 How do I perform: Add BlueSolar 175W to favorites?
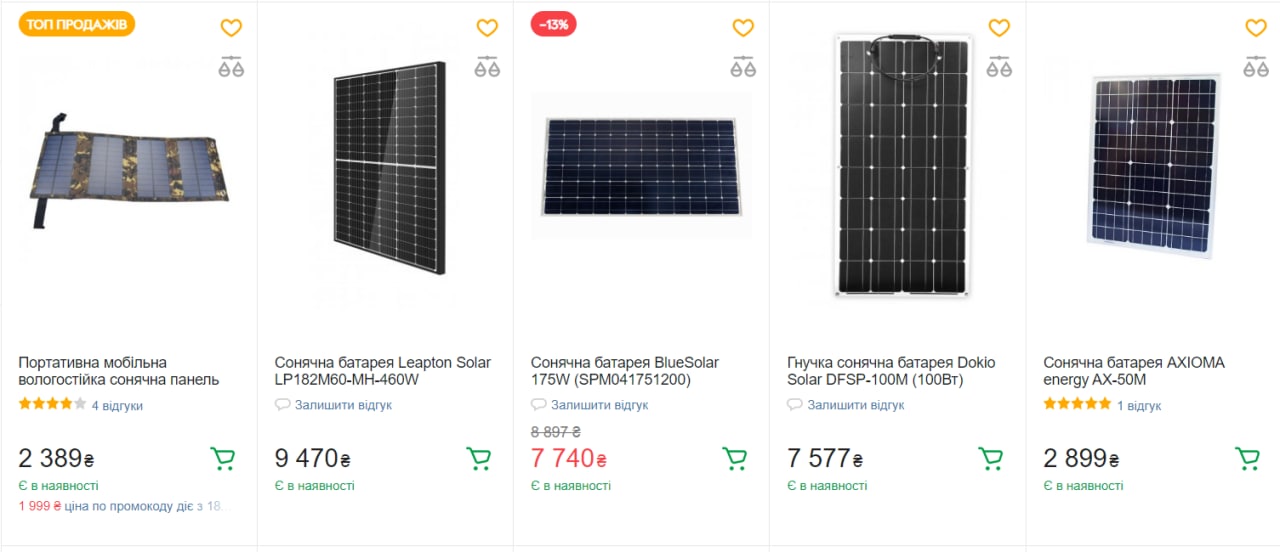click(743, 28)
